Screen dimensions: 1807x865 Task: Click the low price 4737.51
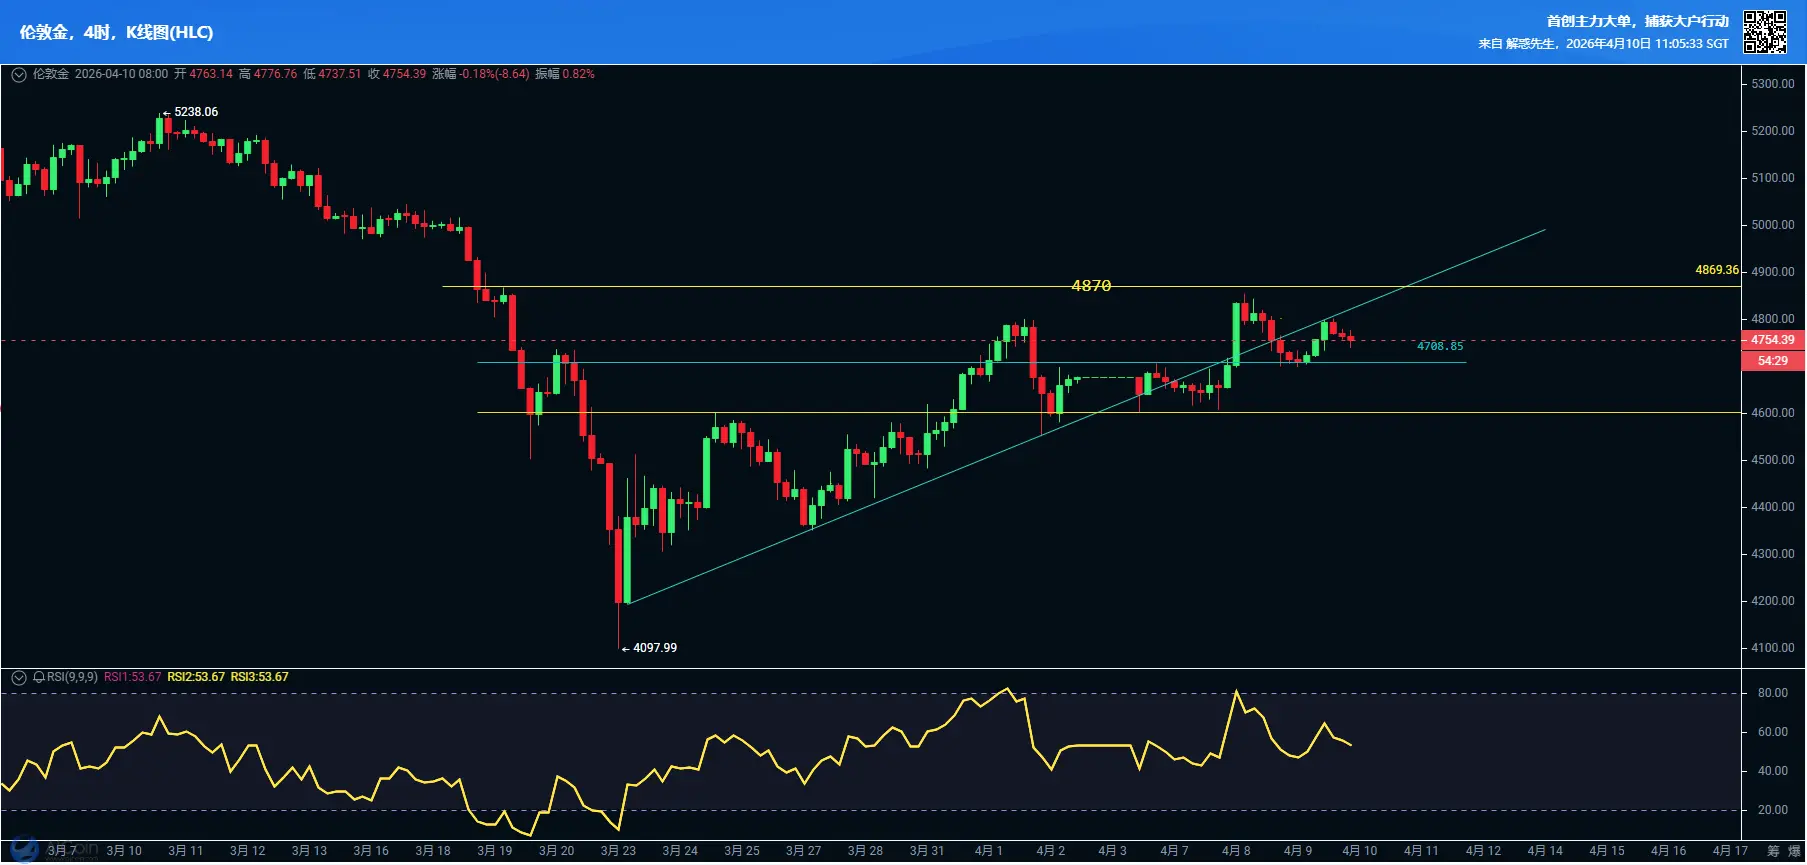coord(340,74)
